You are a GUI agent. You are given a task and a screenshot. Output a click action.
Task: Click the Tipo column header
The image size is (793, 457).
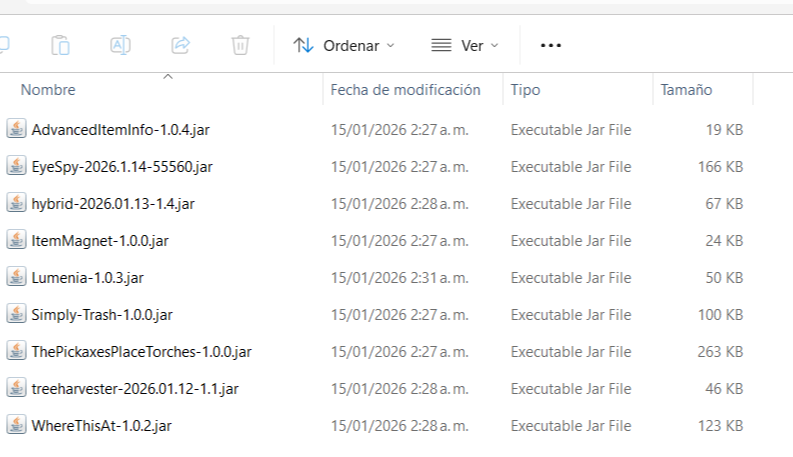[525, 90]
